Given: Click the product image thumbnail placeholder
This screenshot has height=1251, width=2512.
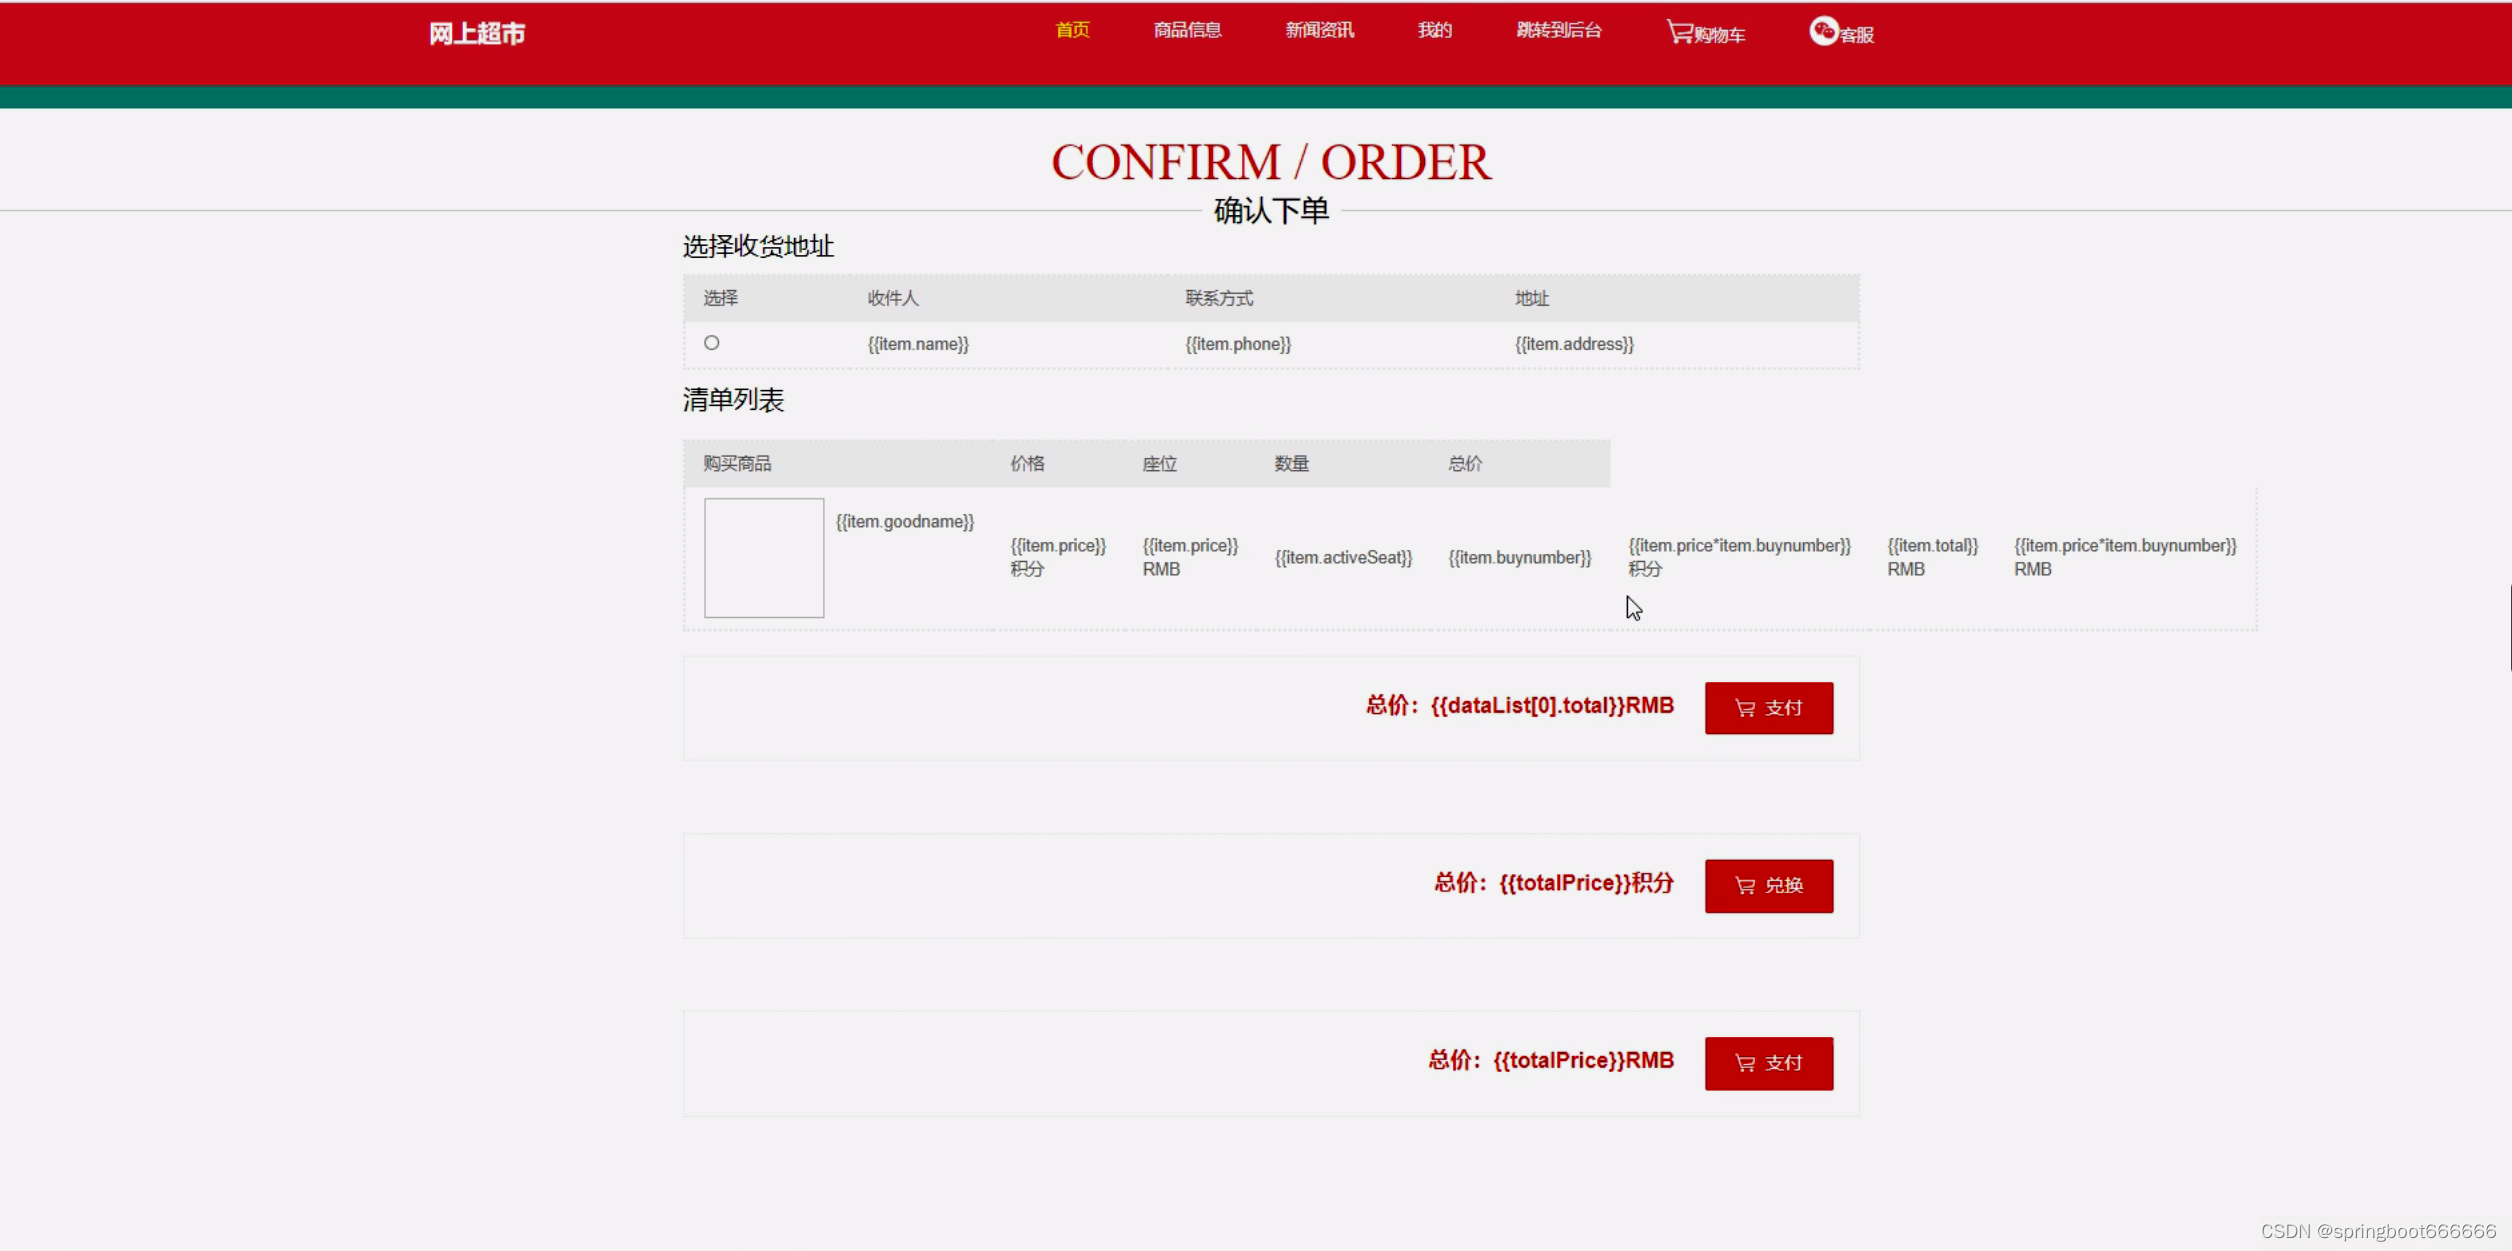Looking at the screenshot, I should coord(764,558).
